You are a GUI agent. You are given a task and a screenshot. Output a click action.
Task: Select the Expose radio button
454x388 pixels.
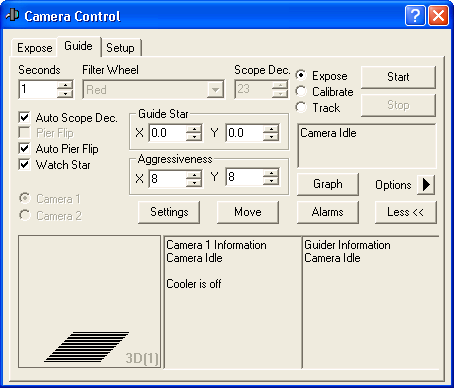[301, 75]
